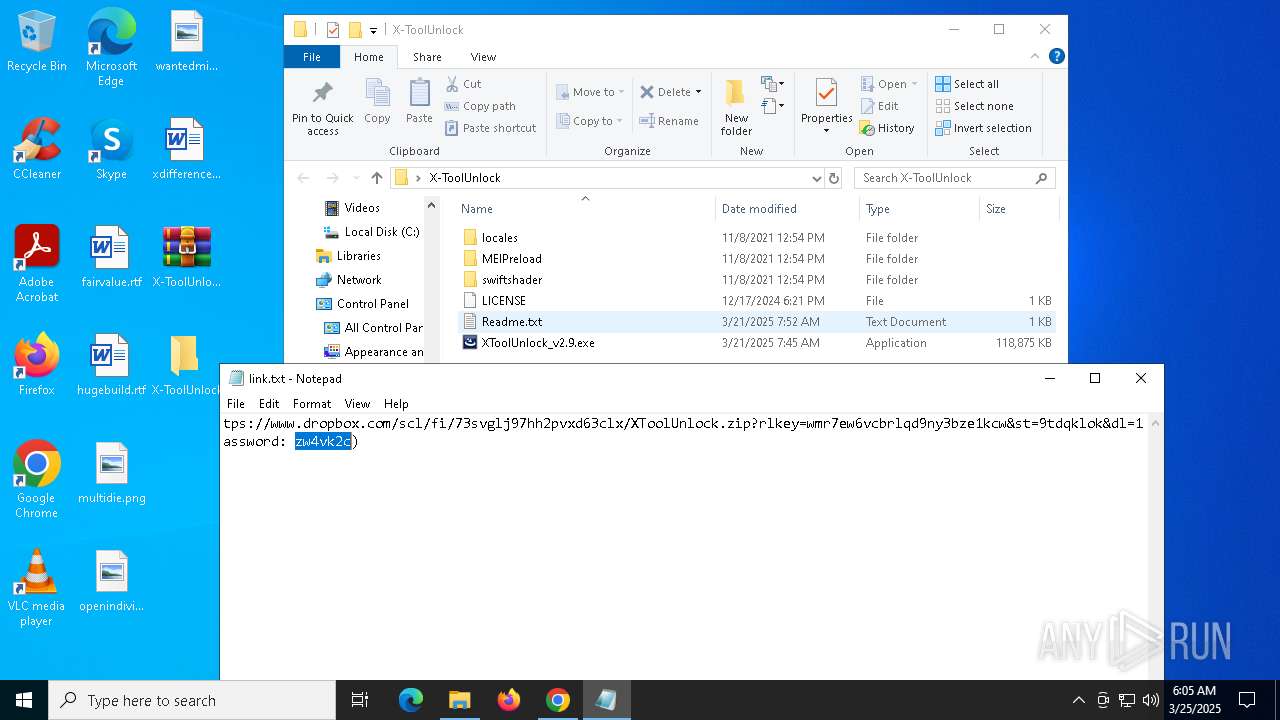Screen dimensions: 1280x720
Task: Click Paste shortcut command
Action: [491, 128]
